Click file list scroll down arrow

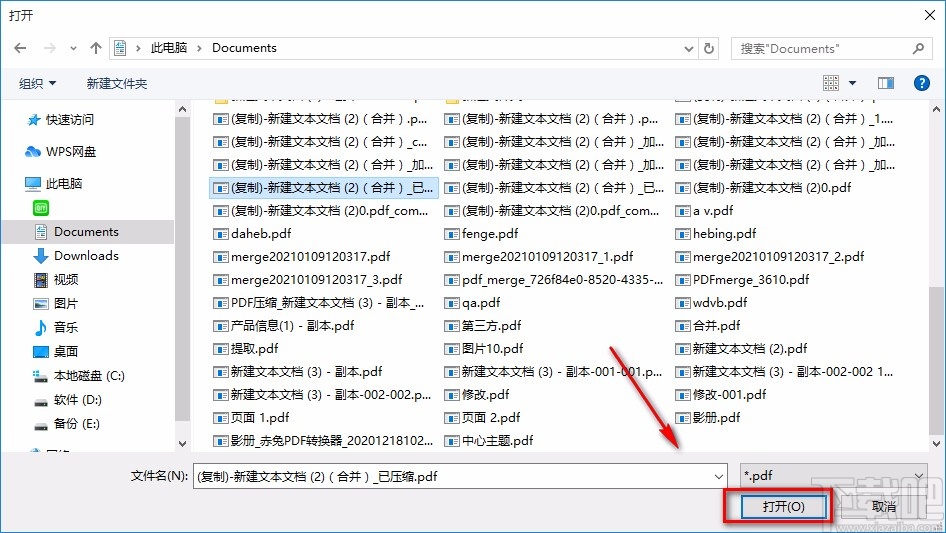936,444
